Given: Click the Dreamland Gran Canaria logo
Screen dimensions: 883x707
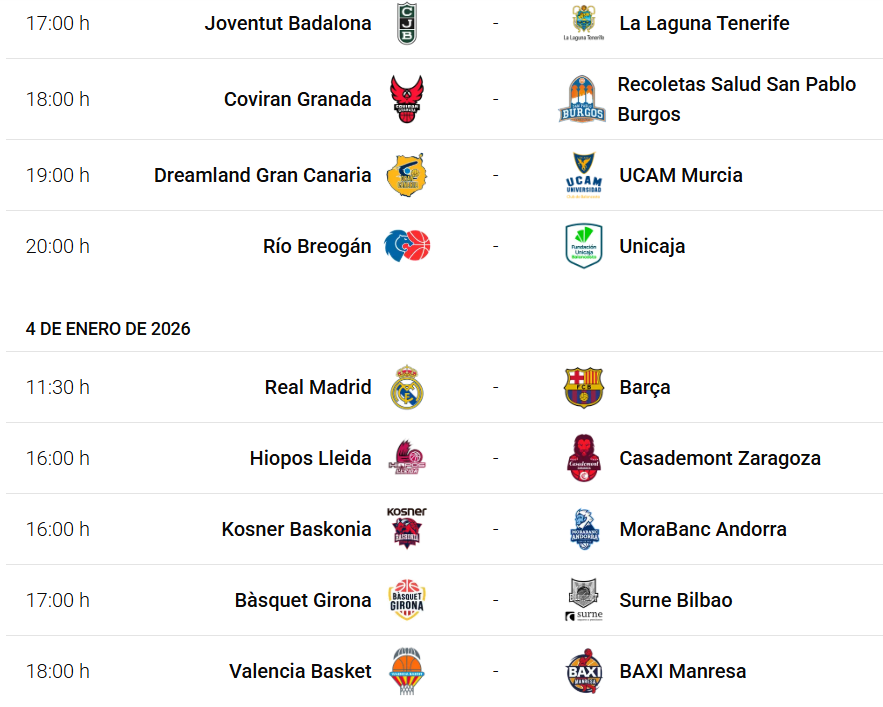Looking at the screenshot, I should point(407,175).
